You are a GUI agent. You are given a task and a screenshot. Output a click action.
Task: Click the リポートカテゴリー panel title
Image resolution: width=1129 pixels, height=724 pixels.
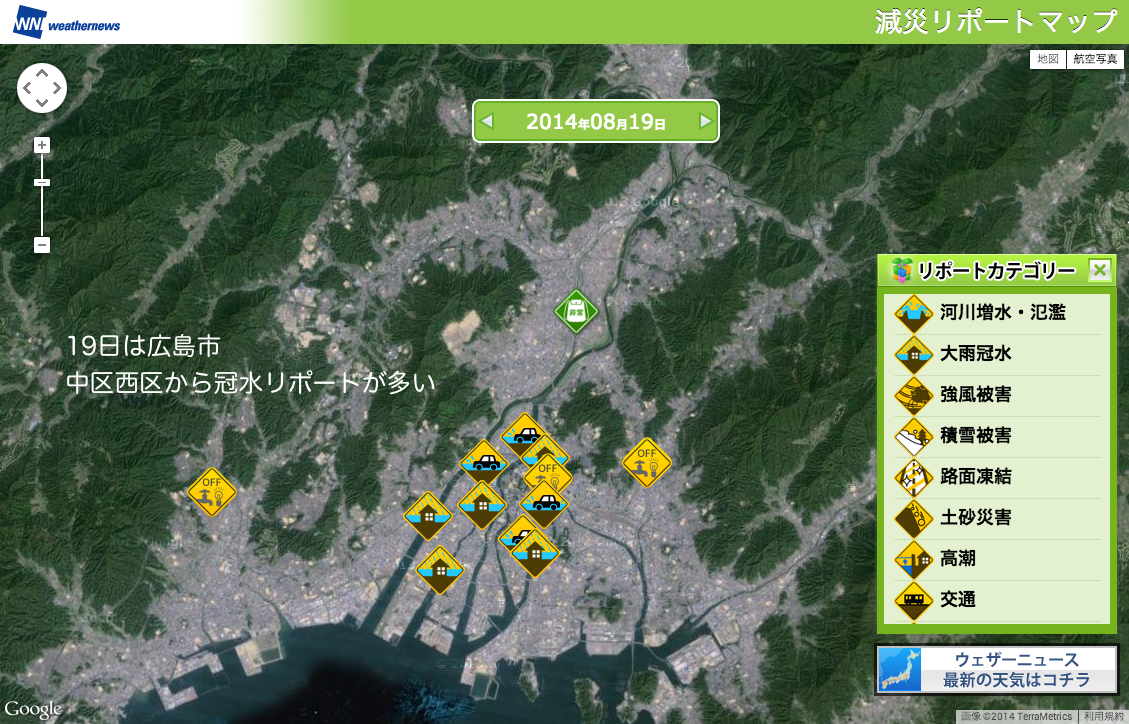tap(997, 271)
